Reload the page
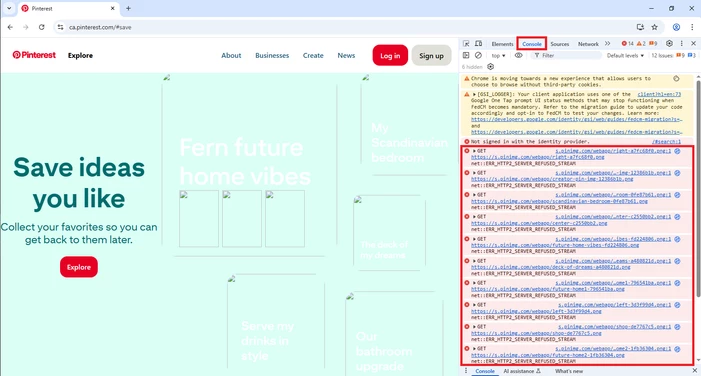701x376 pixels. tap(42, 27)
